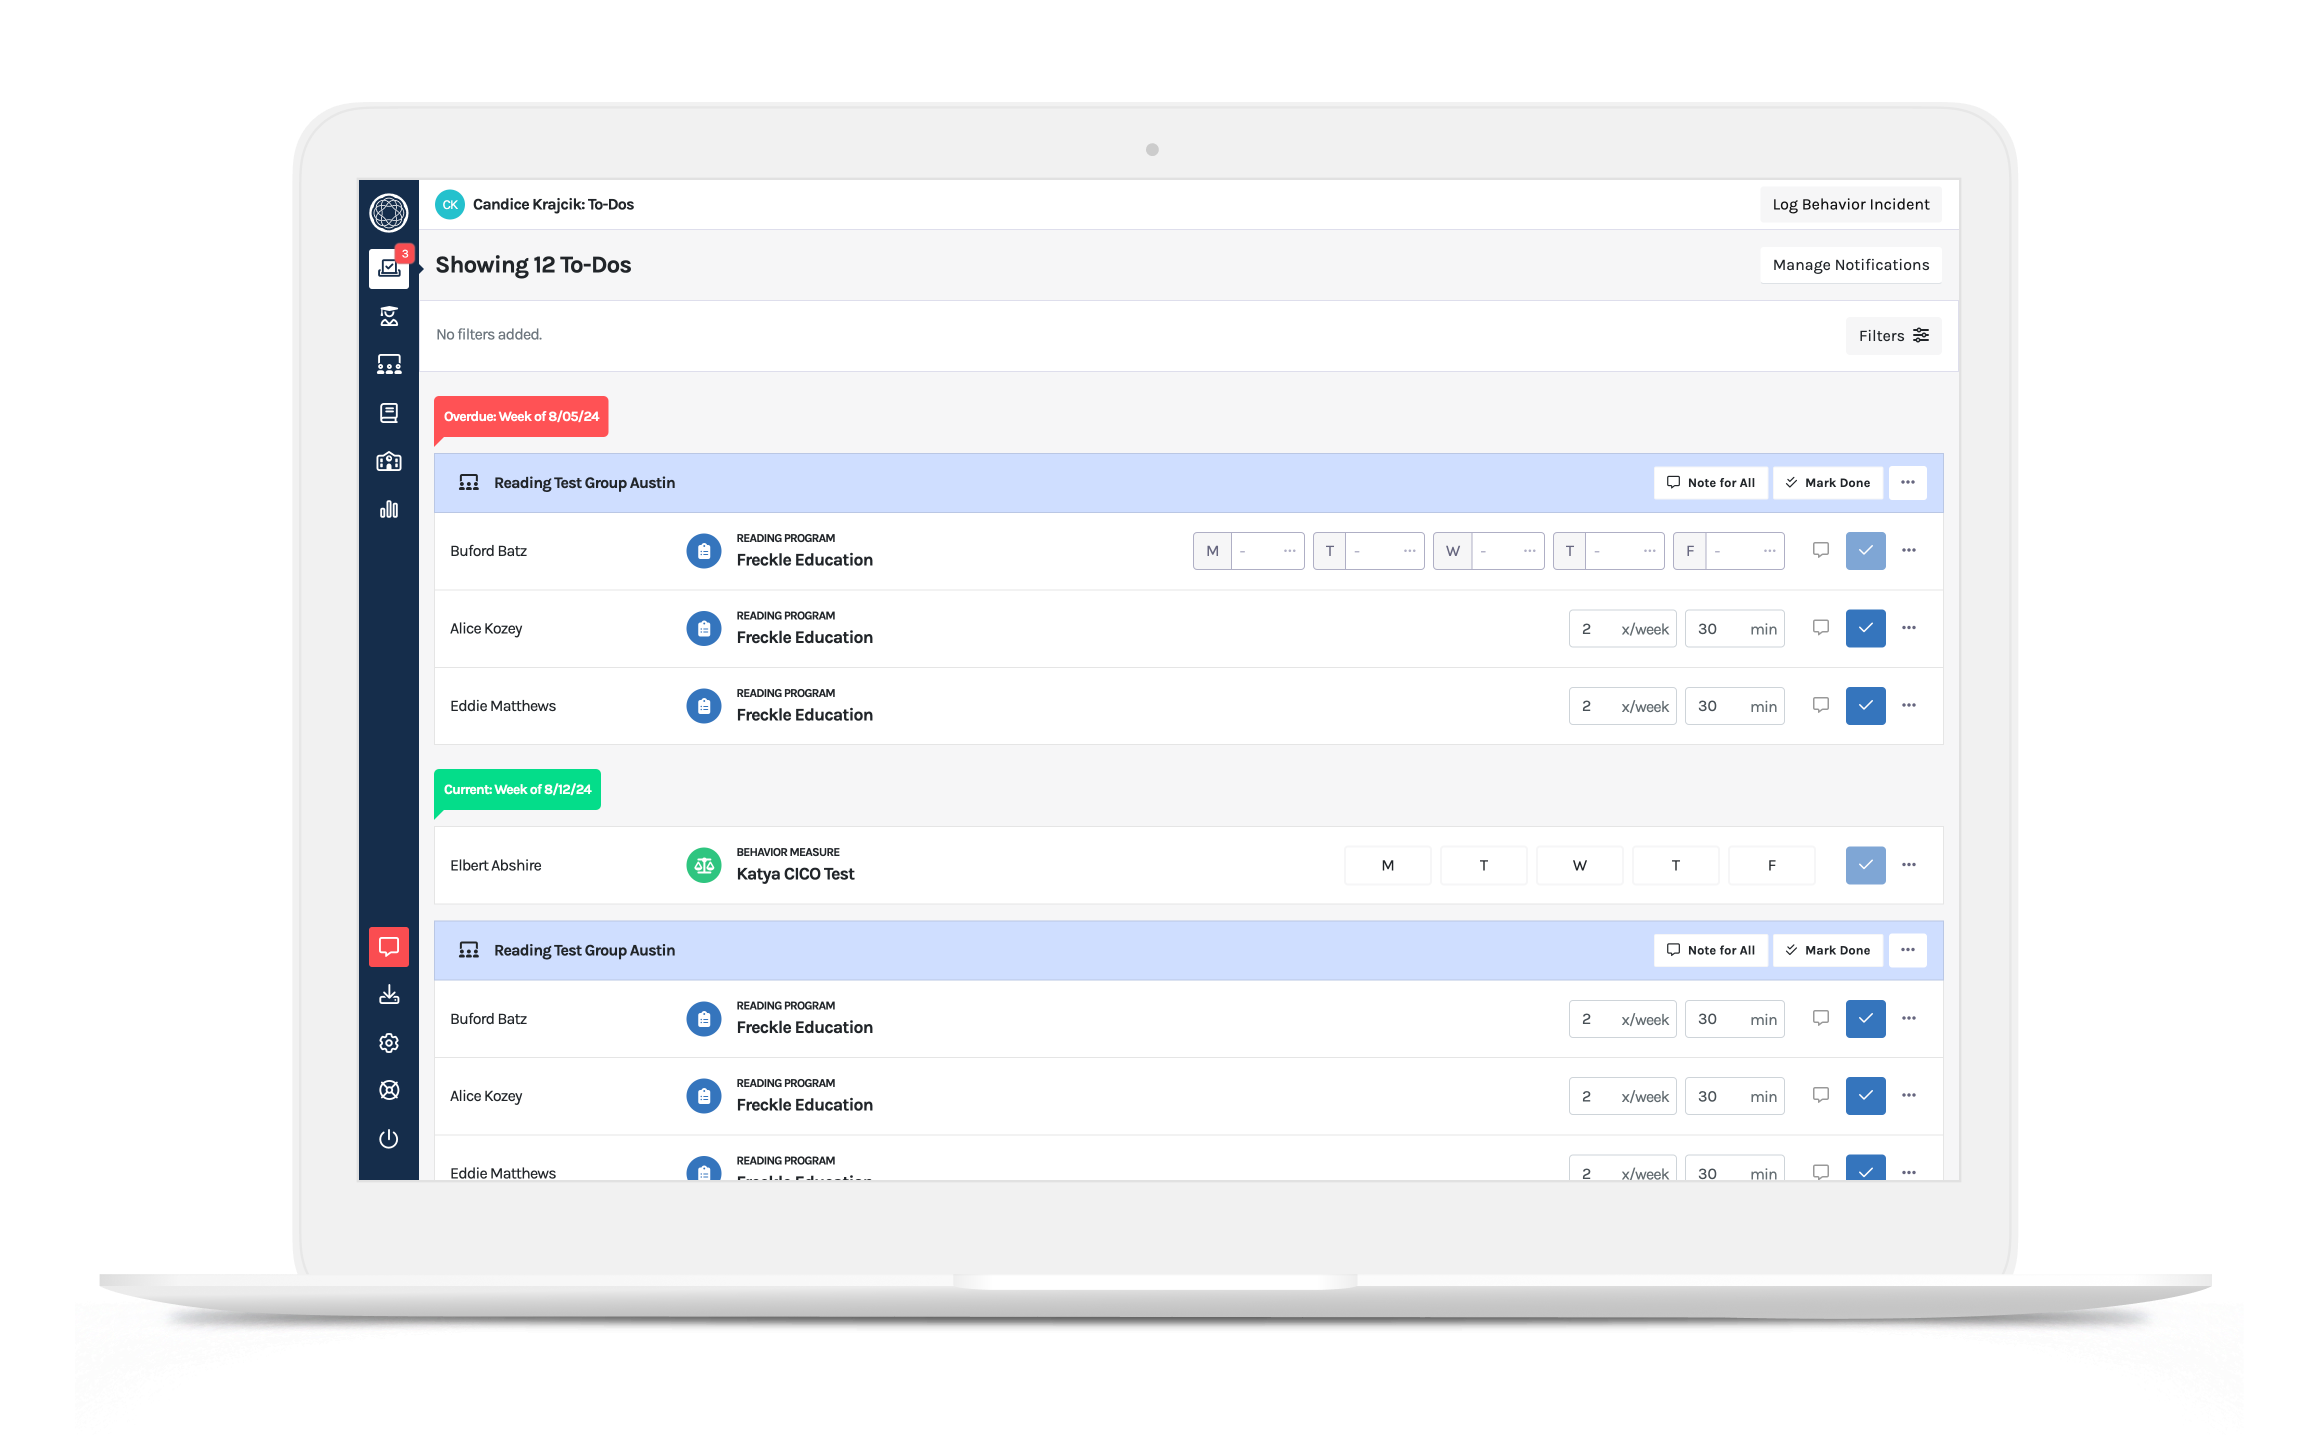Open the Settings gear in the sidebar

[x=389, y=1043]
